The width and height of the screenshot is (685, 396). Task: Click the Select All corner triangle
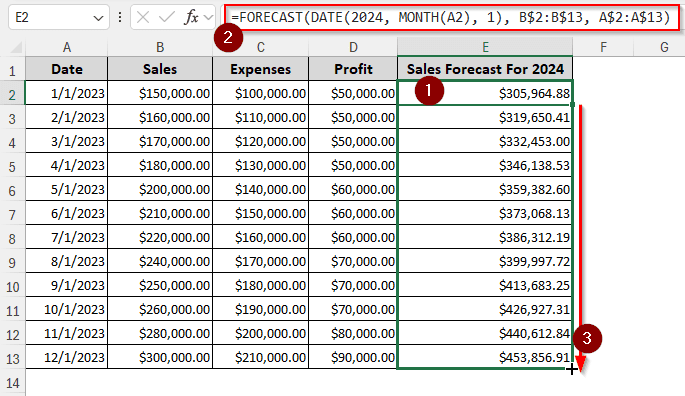pos(16,47)
